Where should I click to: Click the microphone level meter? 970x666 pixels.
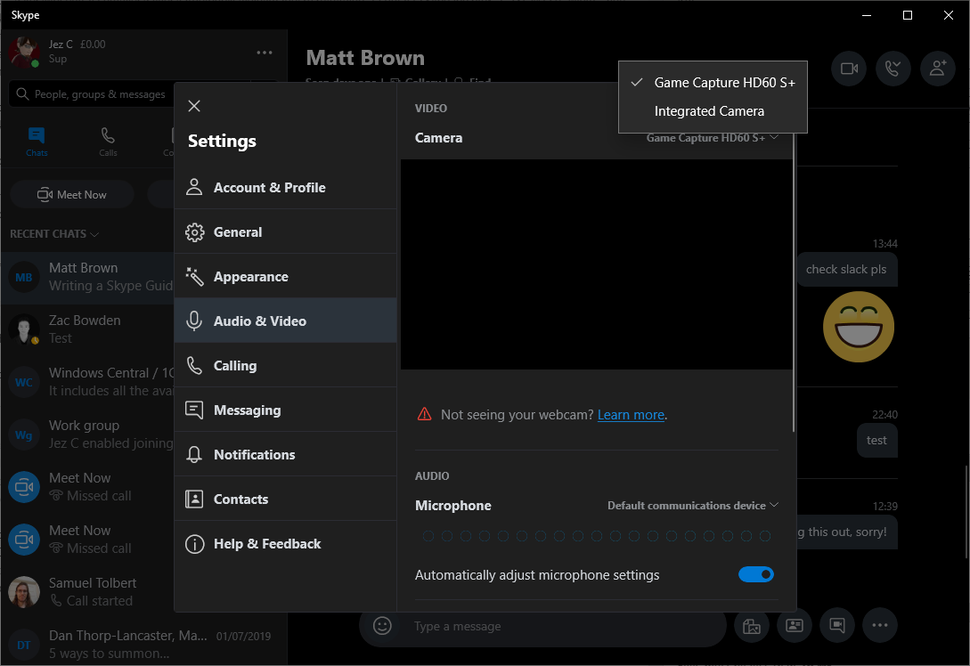coord(597,536)
